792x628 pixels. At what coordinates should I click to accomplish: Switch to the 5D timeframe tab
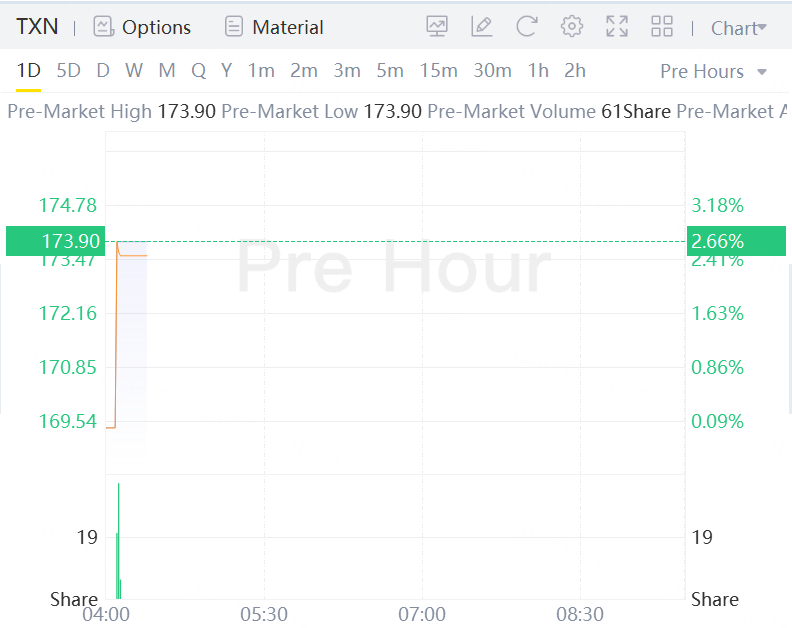click(x=68, y=70)
